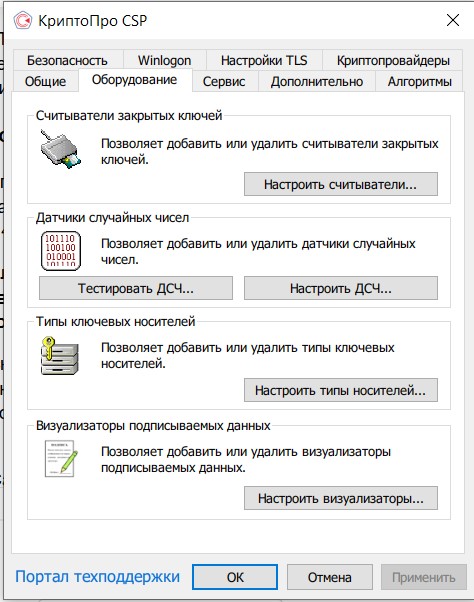Select the Настройки TLS tab
Screen dimensions: 474x602
coord(264,61)
